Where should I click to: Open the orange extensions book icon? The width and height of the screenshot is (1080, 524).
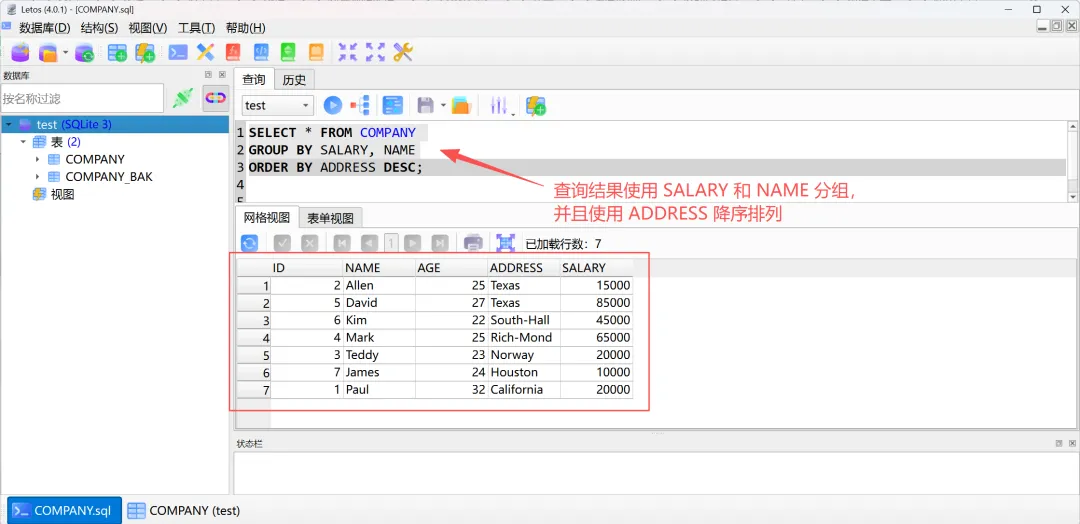pyautogui.click(x=315, y=52)
